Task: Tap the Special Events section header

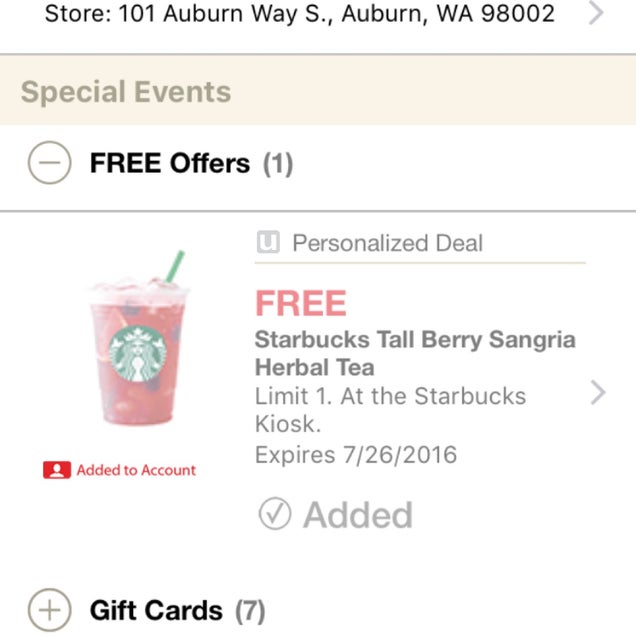Action: click(x=126, y=93)
